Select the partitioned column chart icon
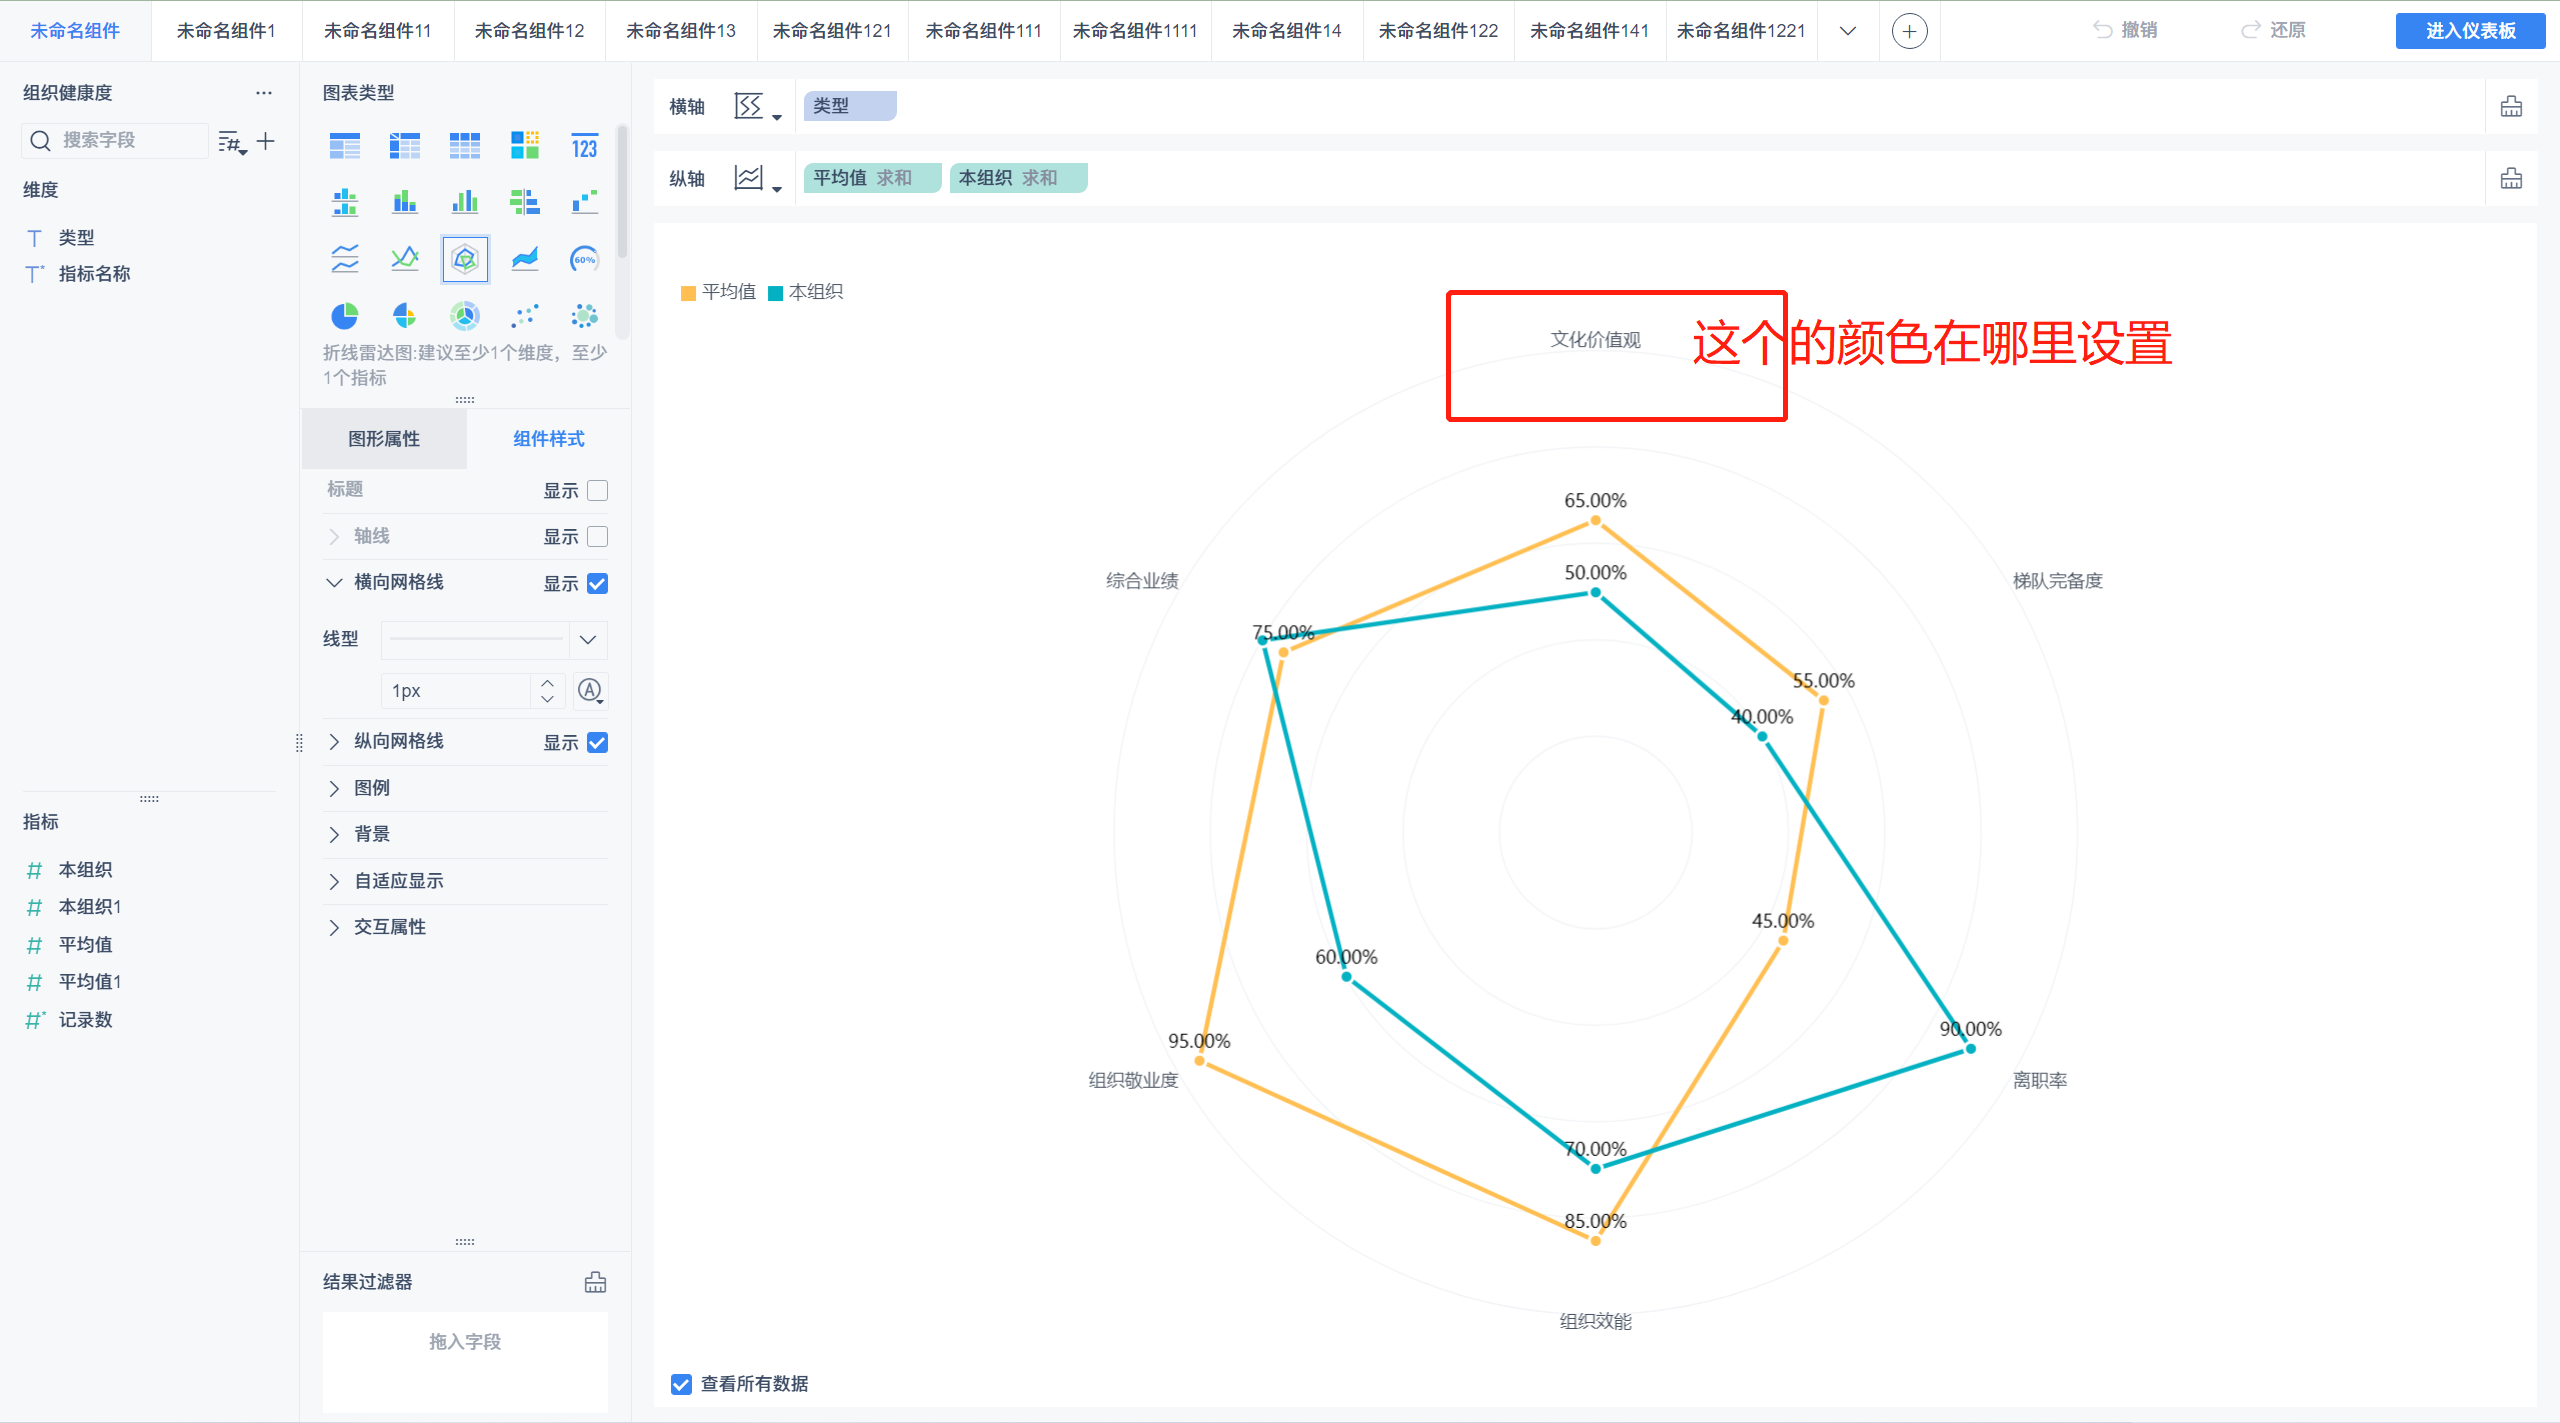 tap(345, 202)
